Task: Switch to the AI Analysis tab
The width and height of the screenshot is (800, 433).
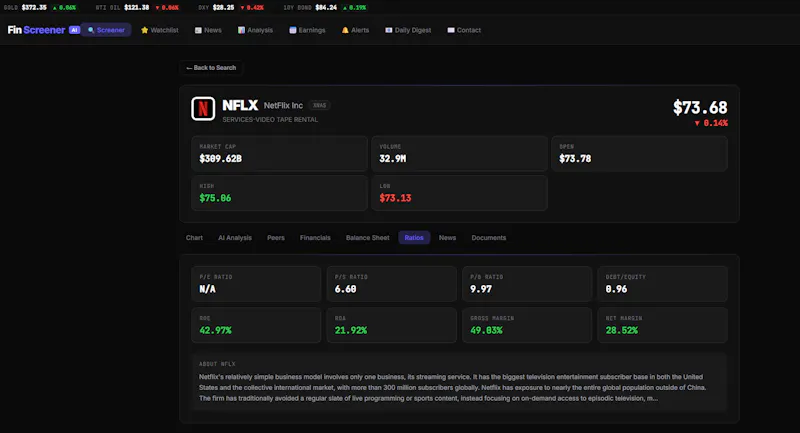Action: click(x=235, y=238)
